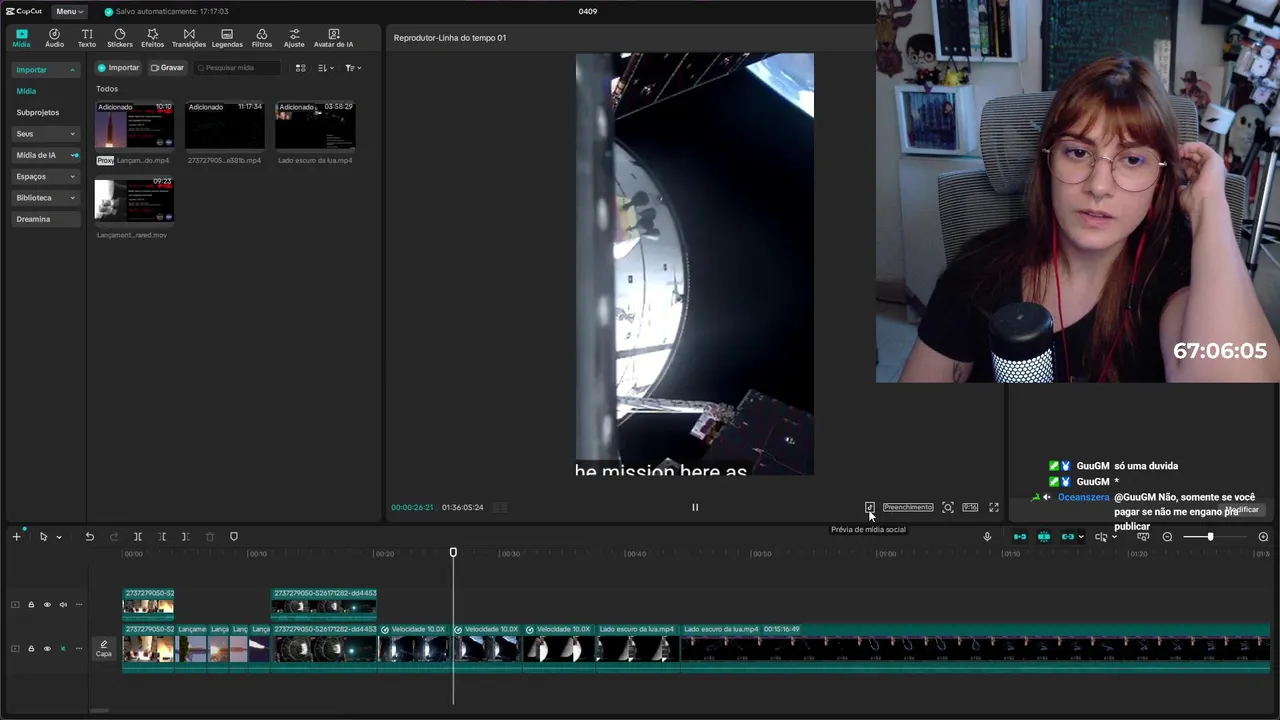
Task: Open the Texto tab
Action: click(87, 38)
